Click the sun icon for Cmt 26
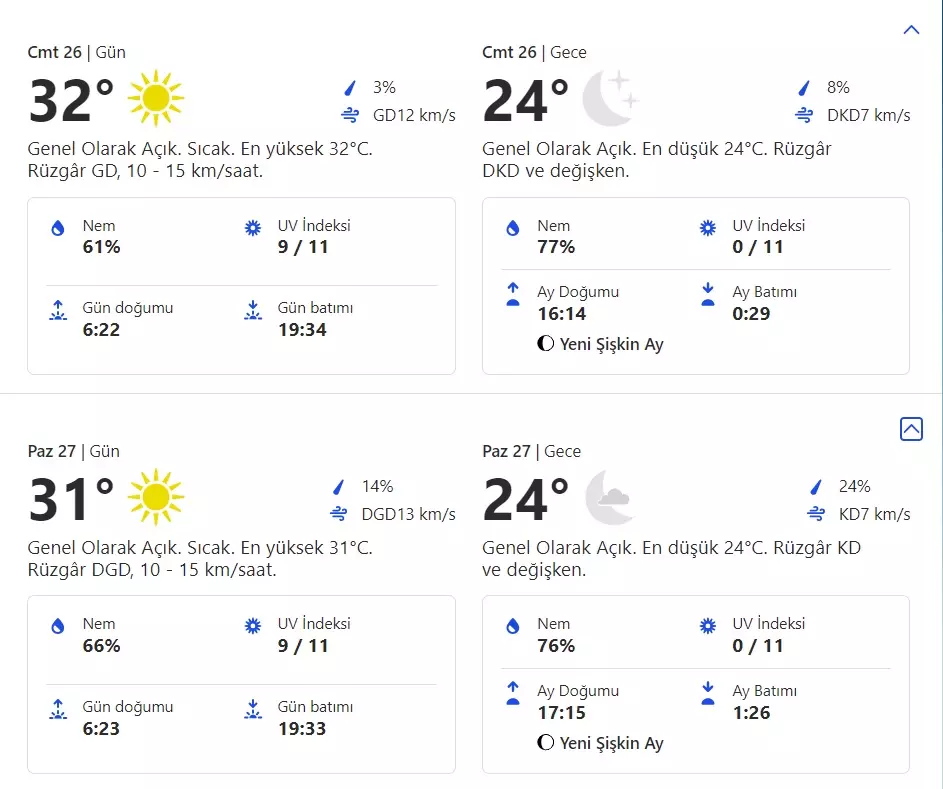Viewport: 943px width, 789px height. pyautogui.click(x=156, y=98)
